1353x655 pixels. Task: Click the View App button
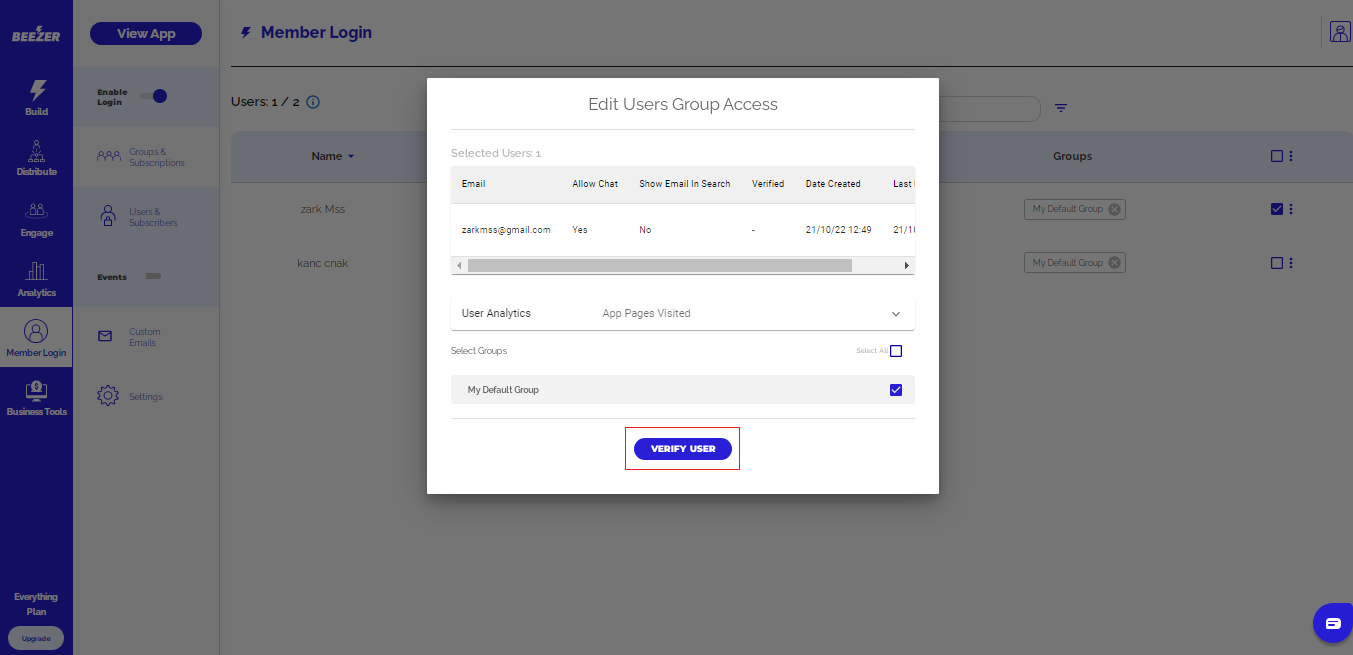click(146, 33)
